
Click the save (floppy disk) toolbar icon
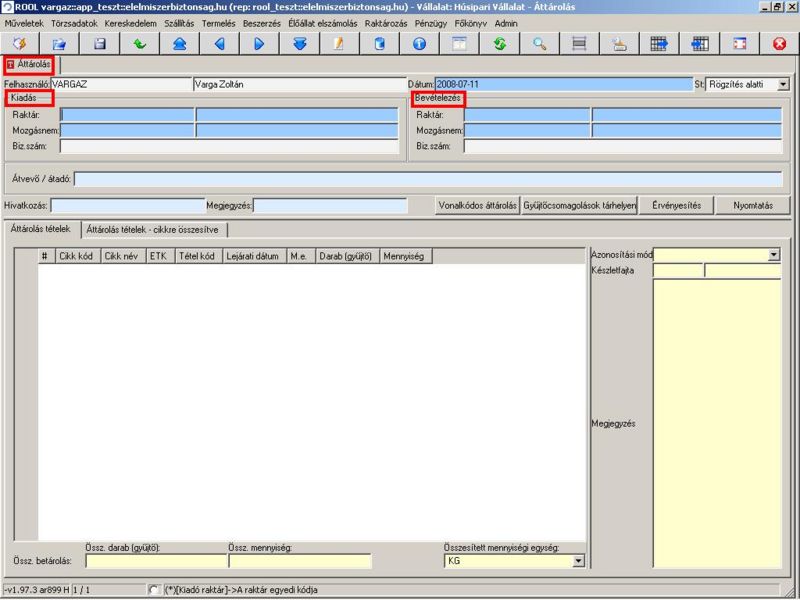99,44
